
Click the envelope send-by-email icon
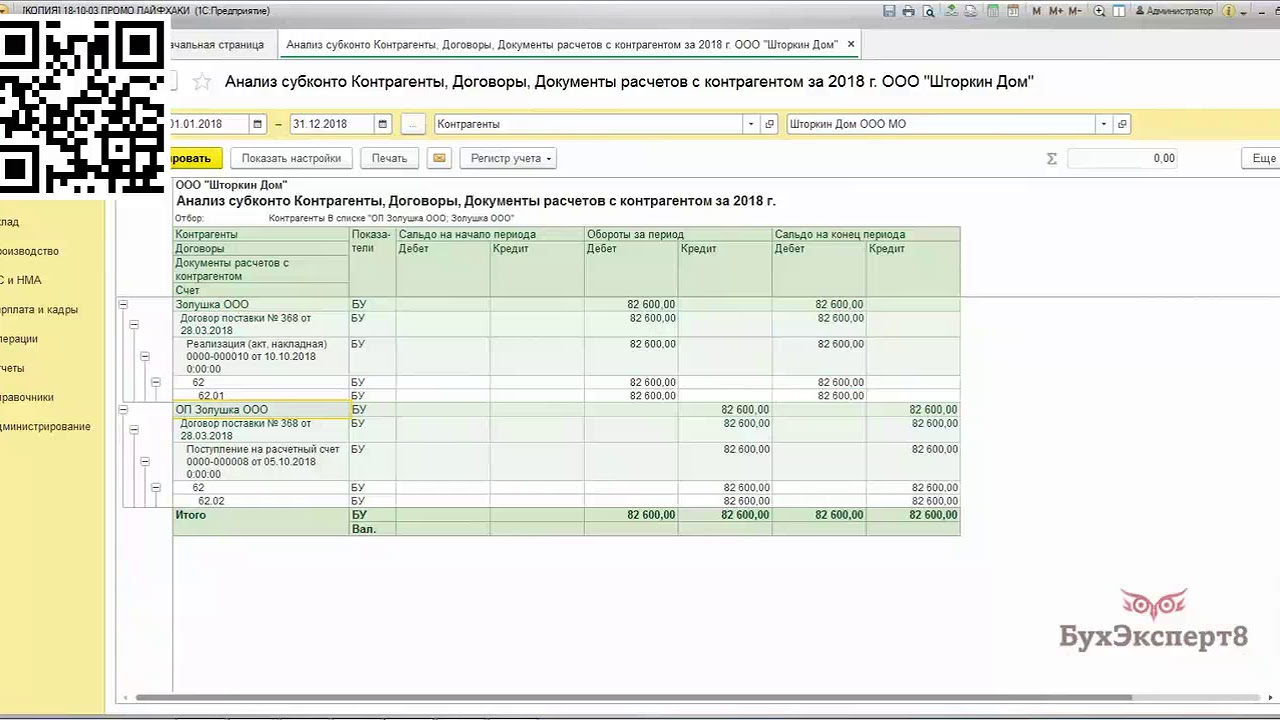point(439,158)
